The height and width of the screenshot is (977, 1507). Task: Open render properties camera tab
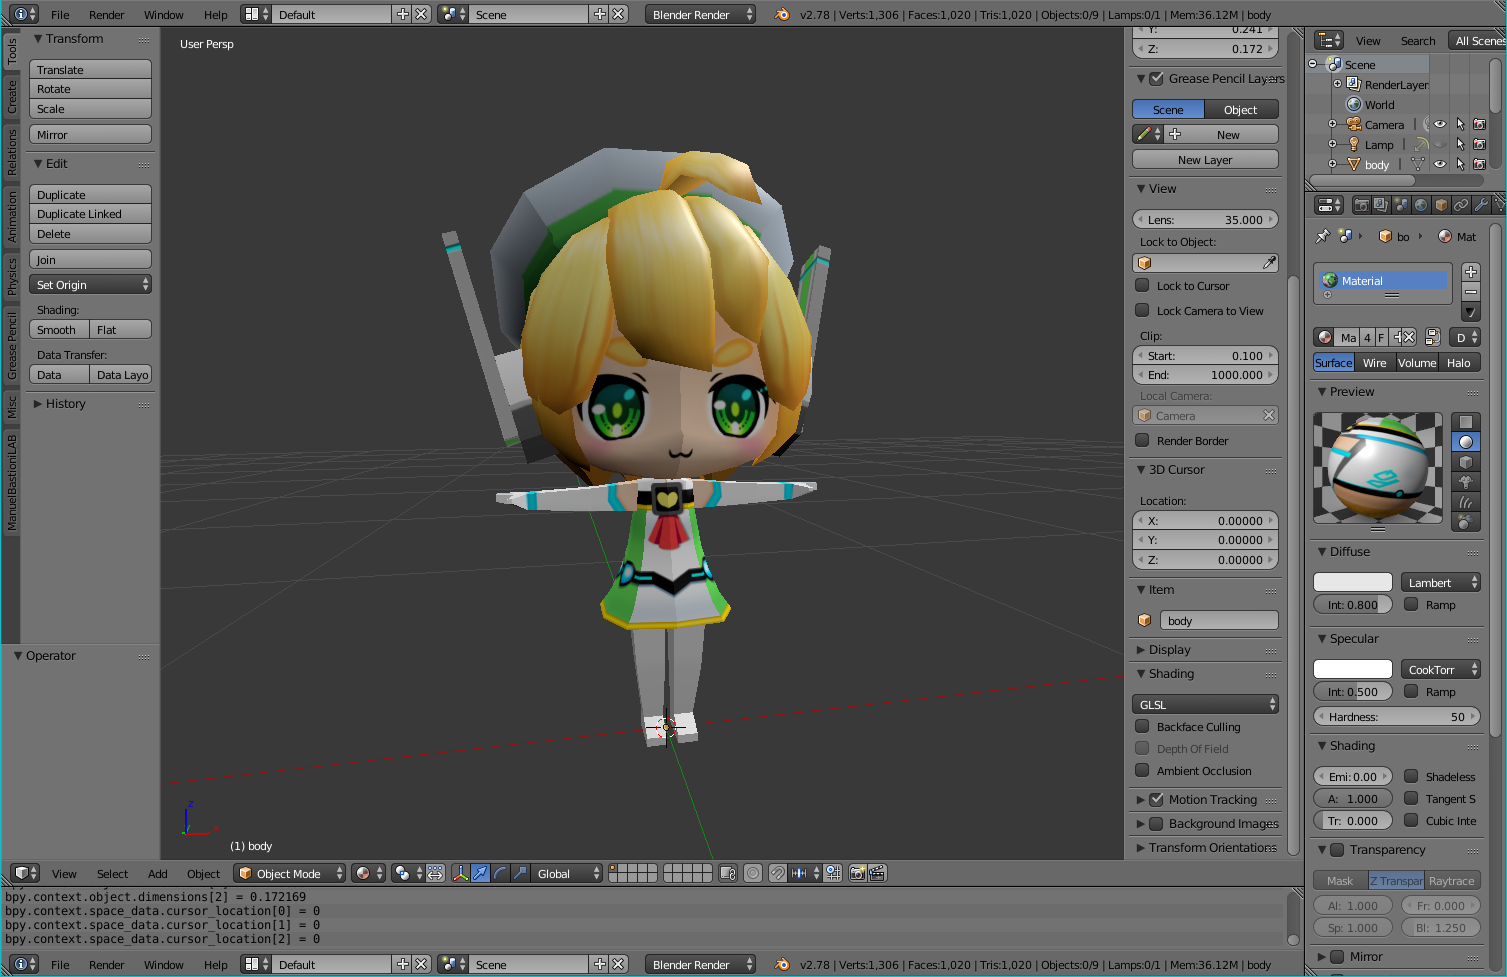tap(1361, 205)
